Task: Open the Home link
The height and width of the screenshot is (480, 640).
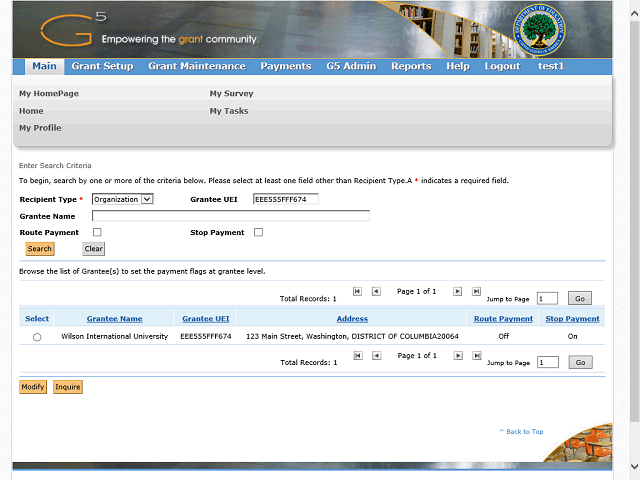Action: coord(31,111)
